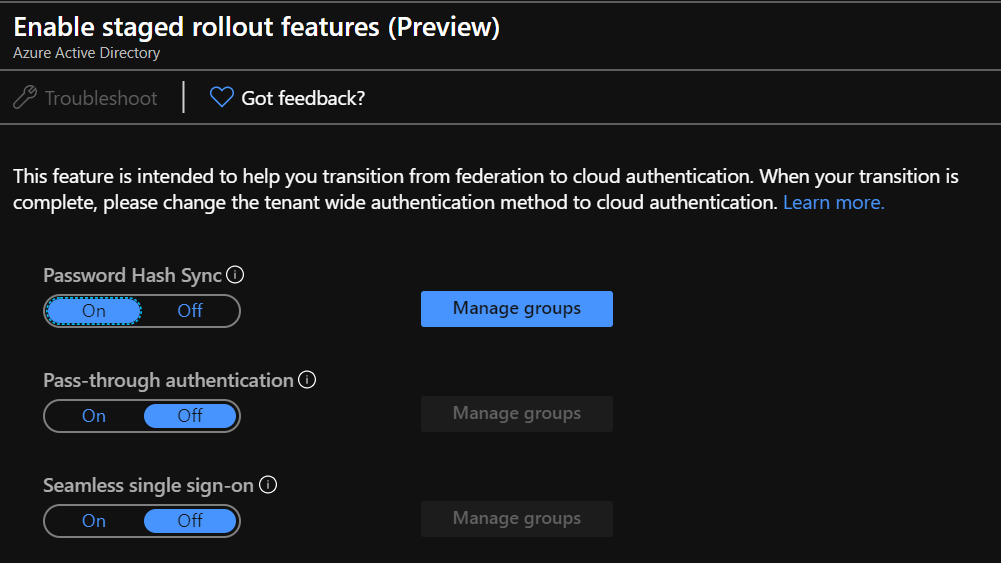The image size is (1001, 563).
Task: Open the Learn more link
Action: coord(833,203)
